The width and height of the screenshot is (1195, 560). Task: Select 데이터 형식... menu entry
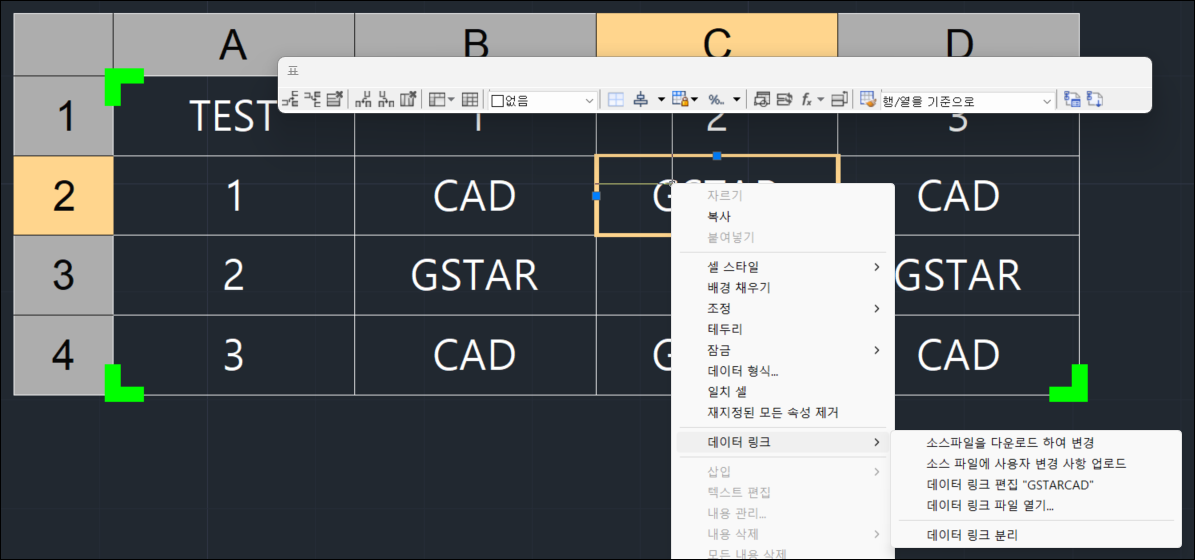click(782, 371)
